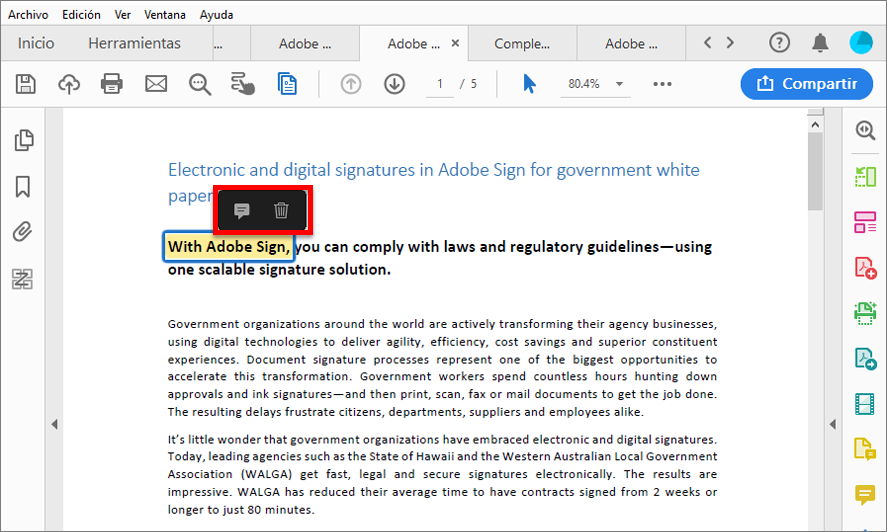887x532 pixels.
Task: Go to next page arrow
Action: tap(394, 84)
